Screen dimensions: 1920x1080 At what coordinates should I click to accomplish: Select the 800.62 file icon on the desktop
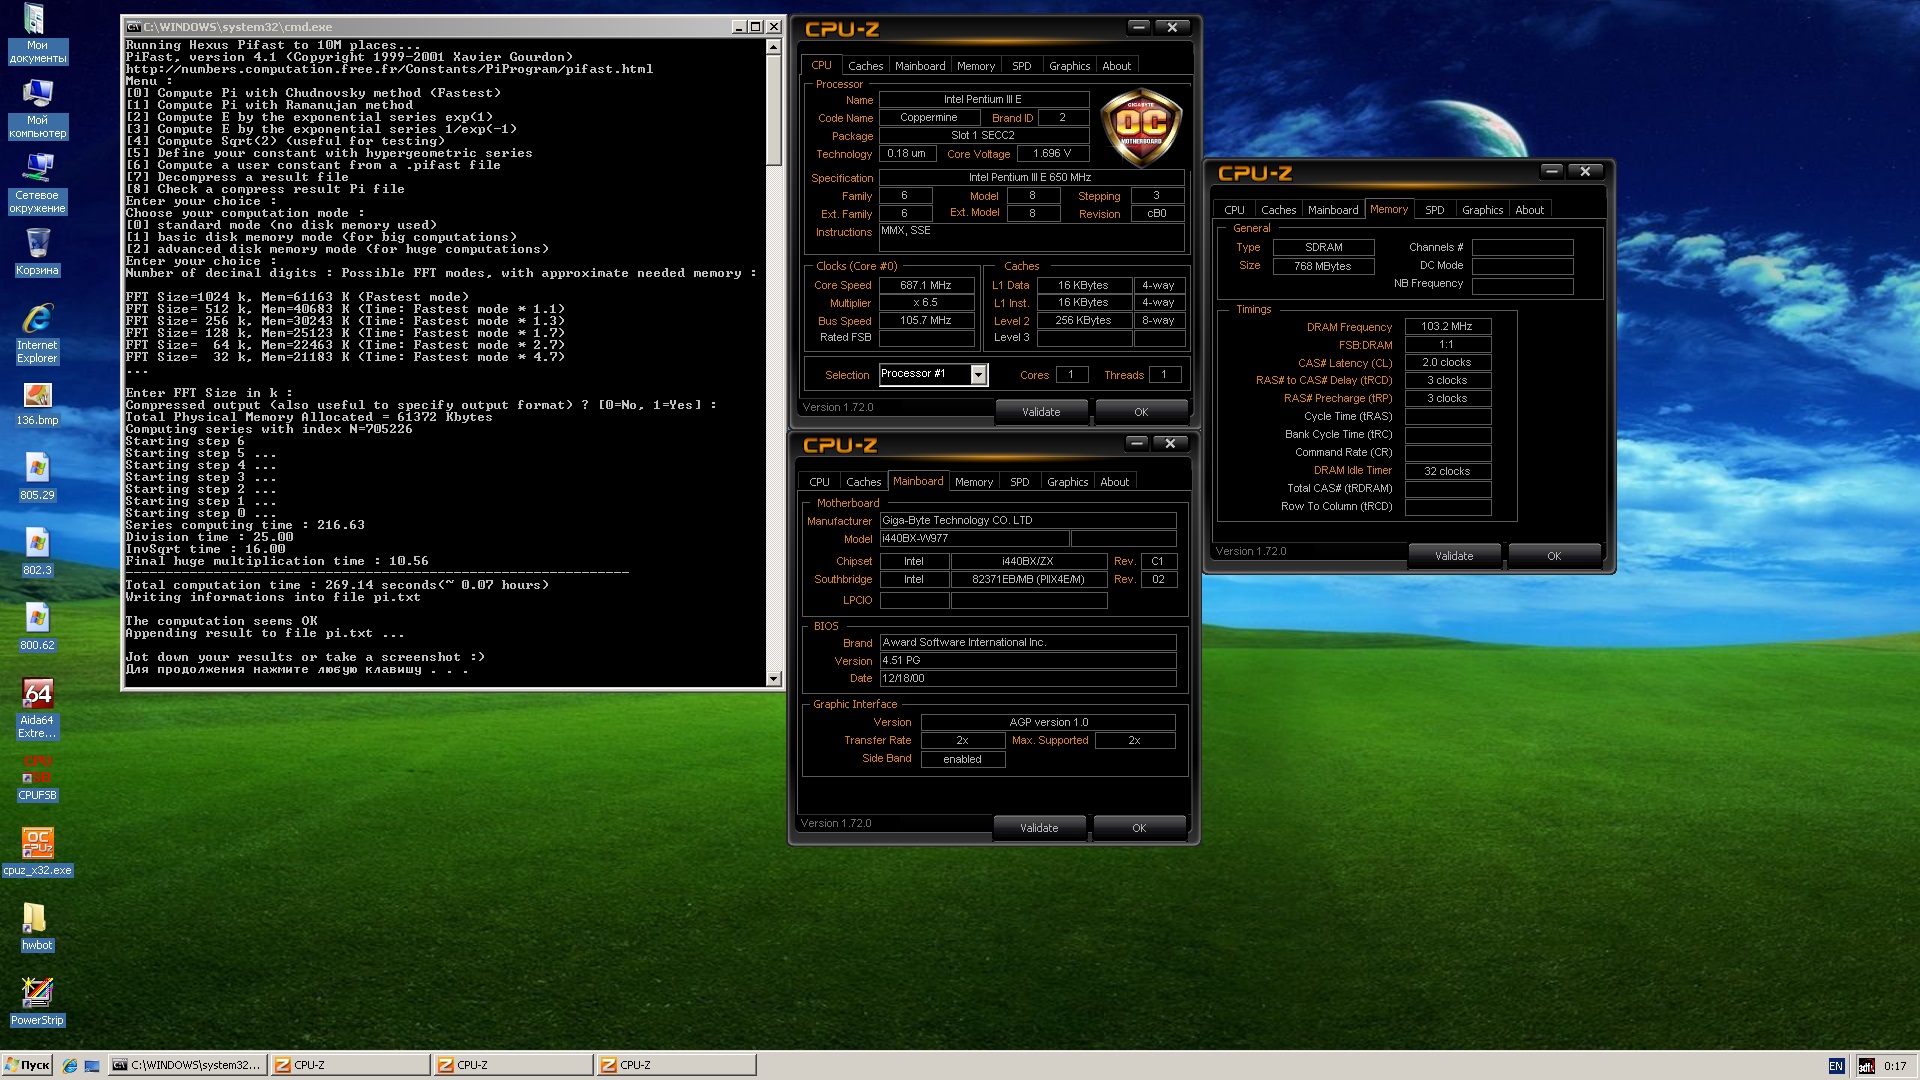[x=37, y=628]
